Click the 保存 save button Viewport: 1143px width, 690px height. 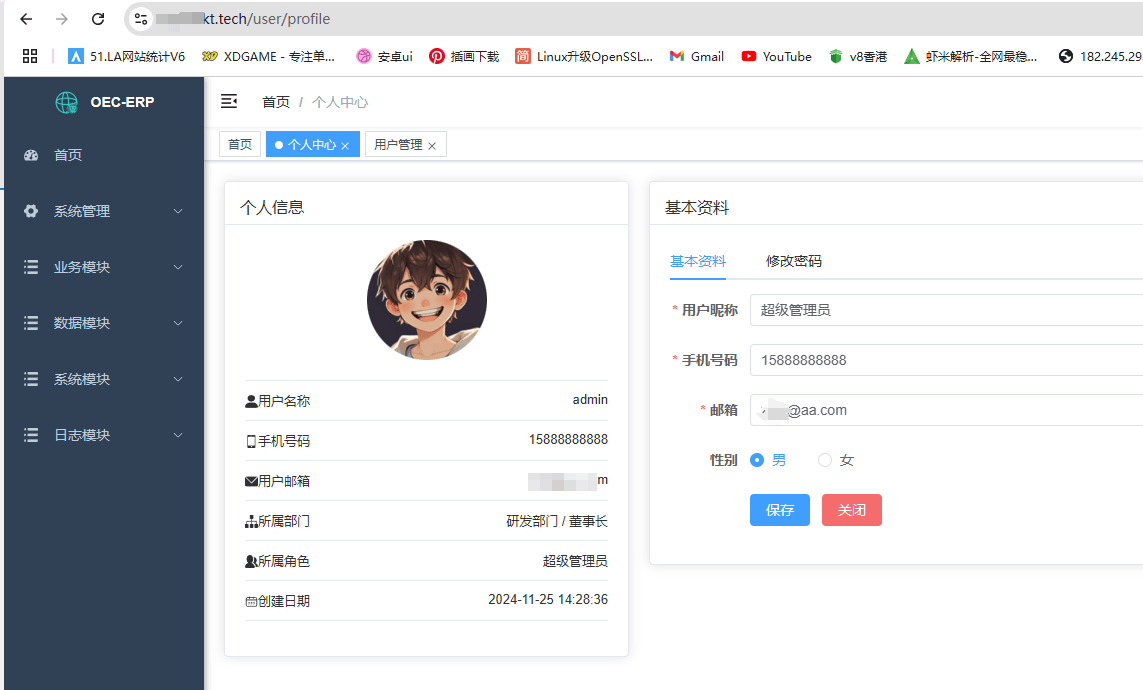[x=779, y=510]
